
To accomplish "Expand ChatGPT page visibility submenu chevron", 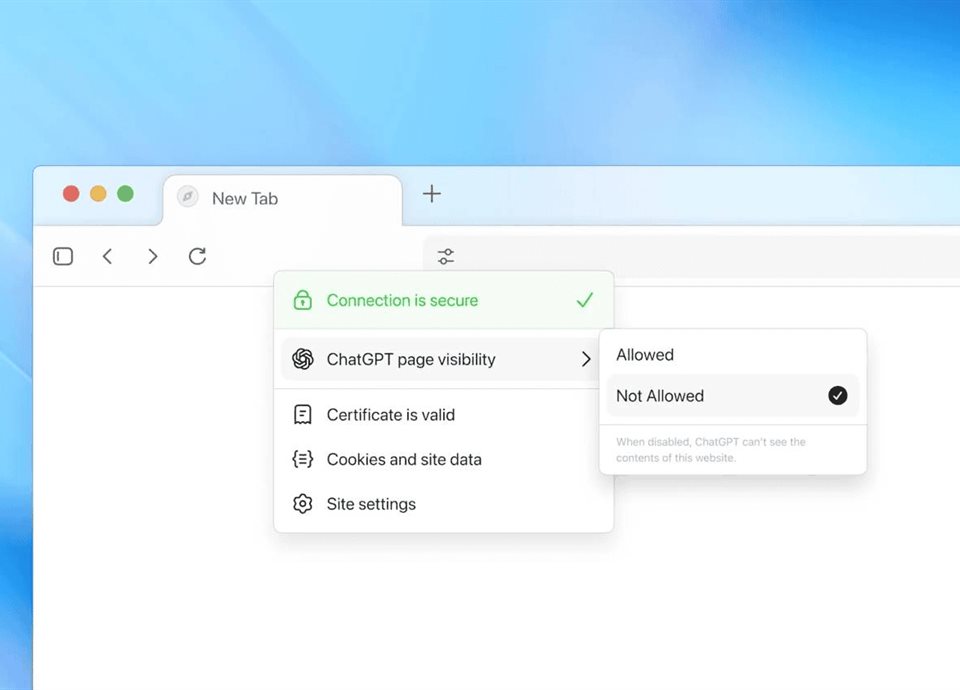I will tap(586, 360).
